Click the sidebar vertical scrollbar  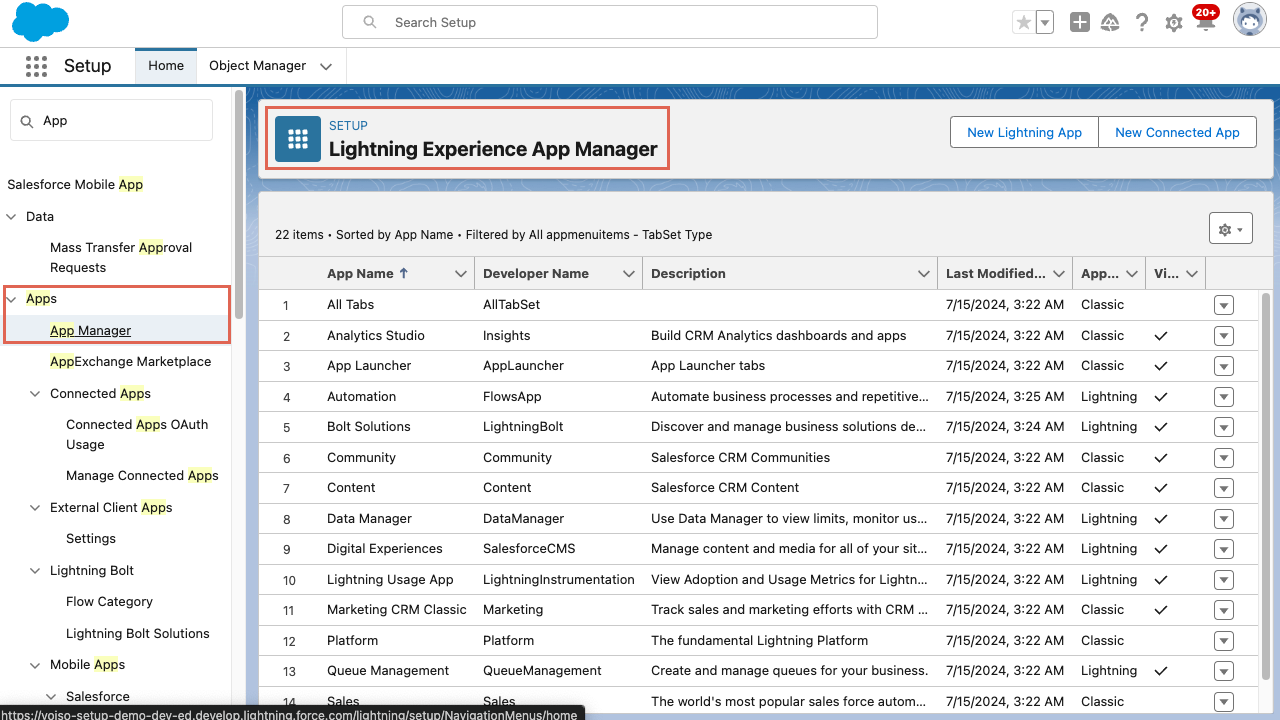(238, 205)
